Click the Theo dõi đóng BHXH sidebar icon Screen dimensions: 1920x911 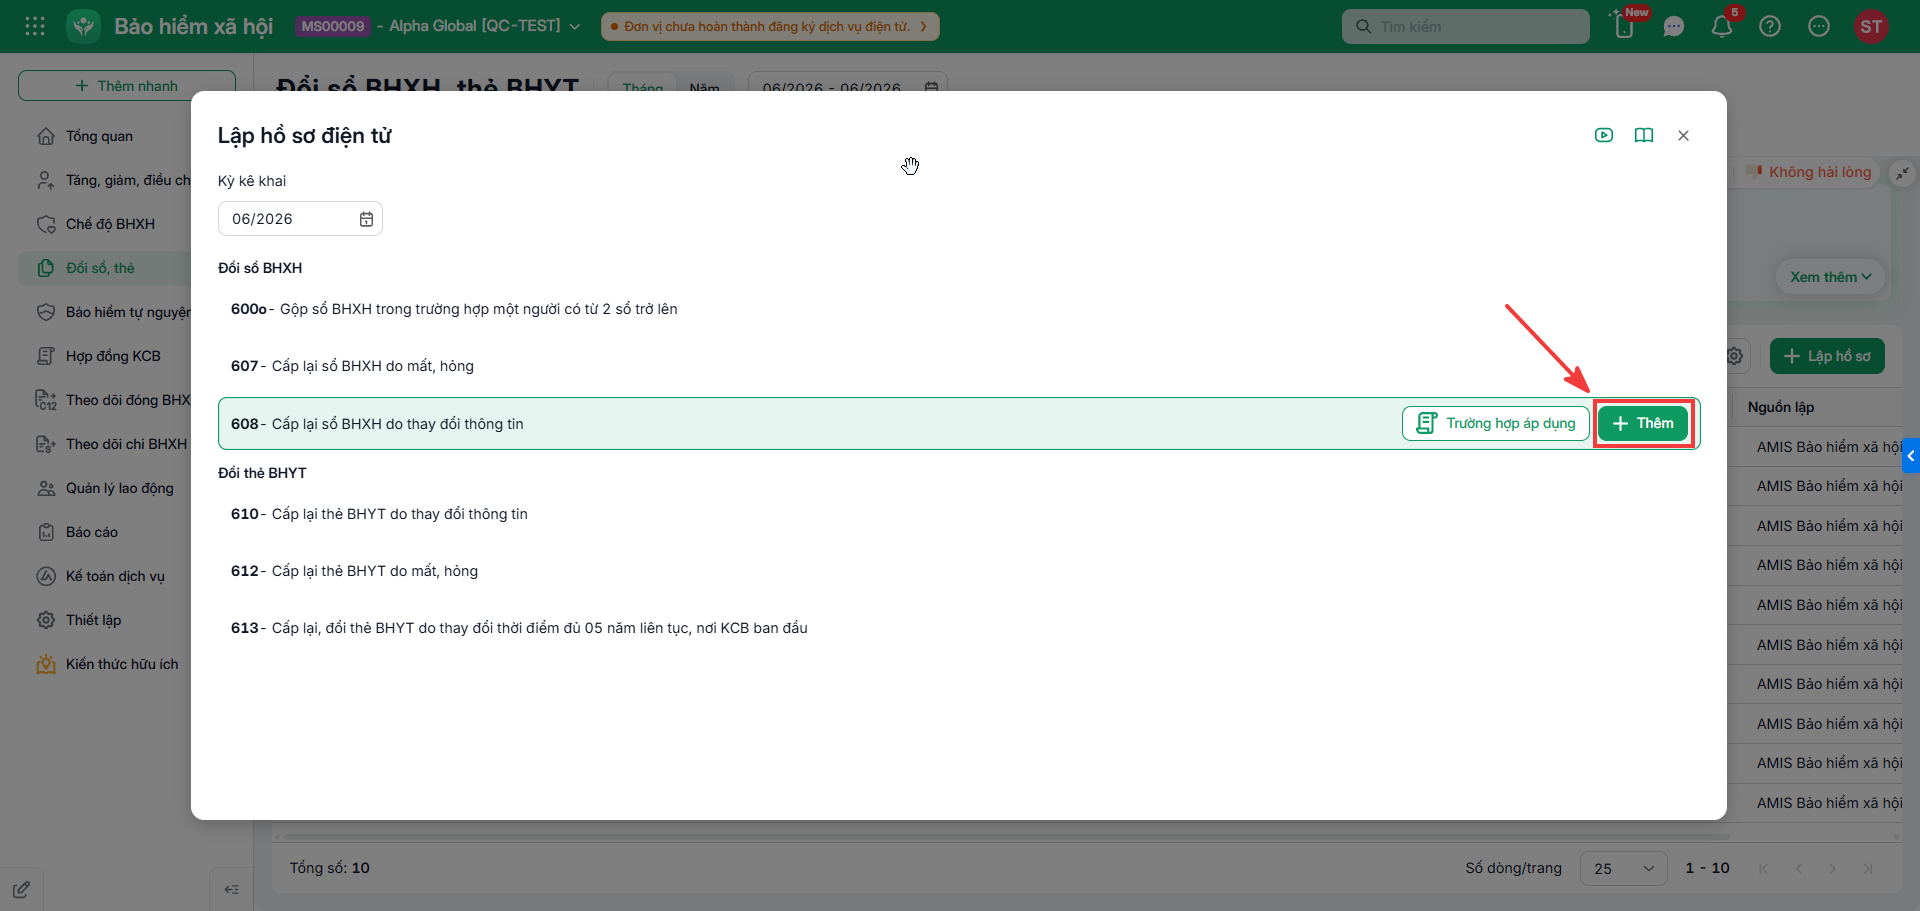click(46, 400)
